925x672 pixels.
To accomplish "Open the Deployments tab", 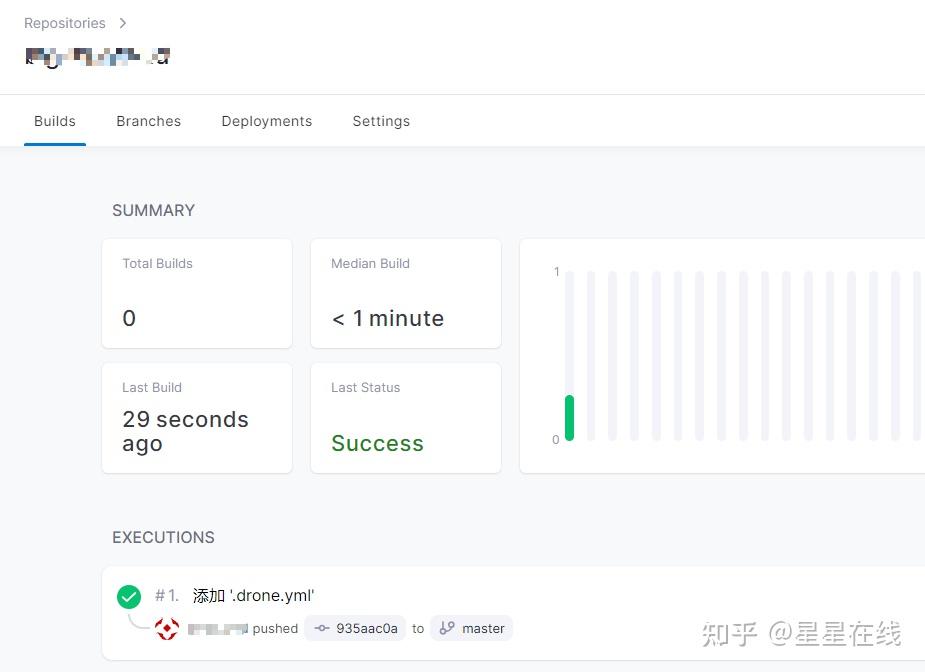I will coord(267,121).
